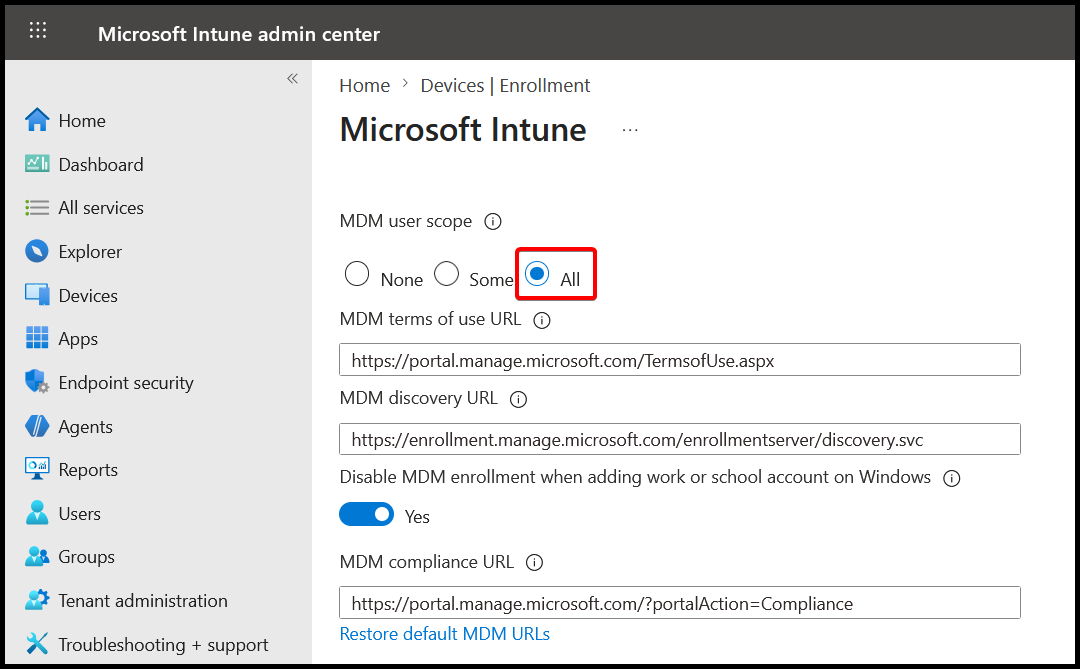Image resolution: width=1080 pixels, height=669 pixels.
Task: Click the Groups people icon
Action: click(x=37, y=557)
